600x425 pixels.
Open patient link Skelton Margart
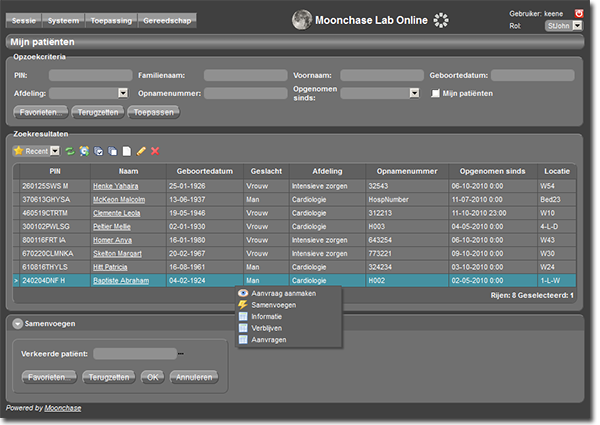[117, 254]
